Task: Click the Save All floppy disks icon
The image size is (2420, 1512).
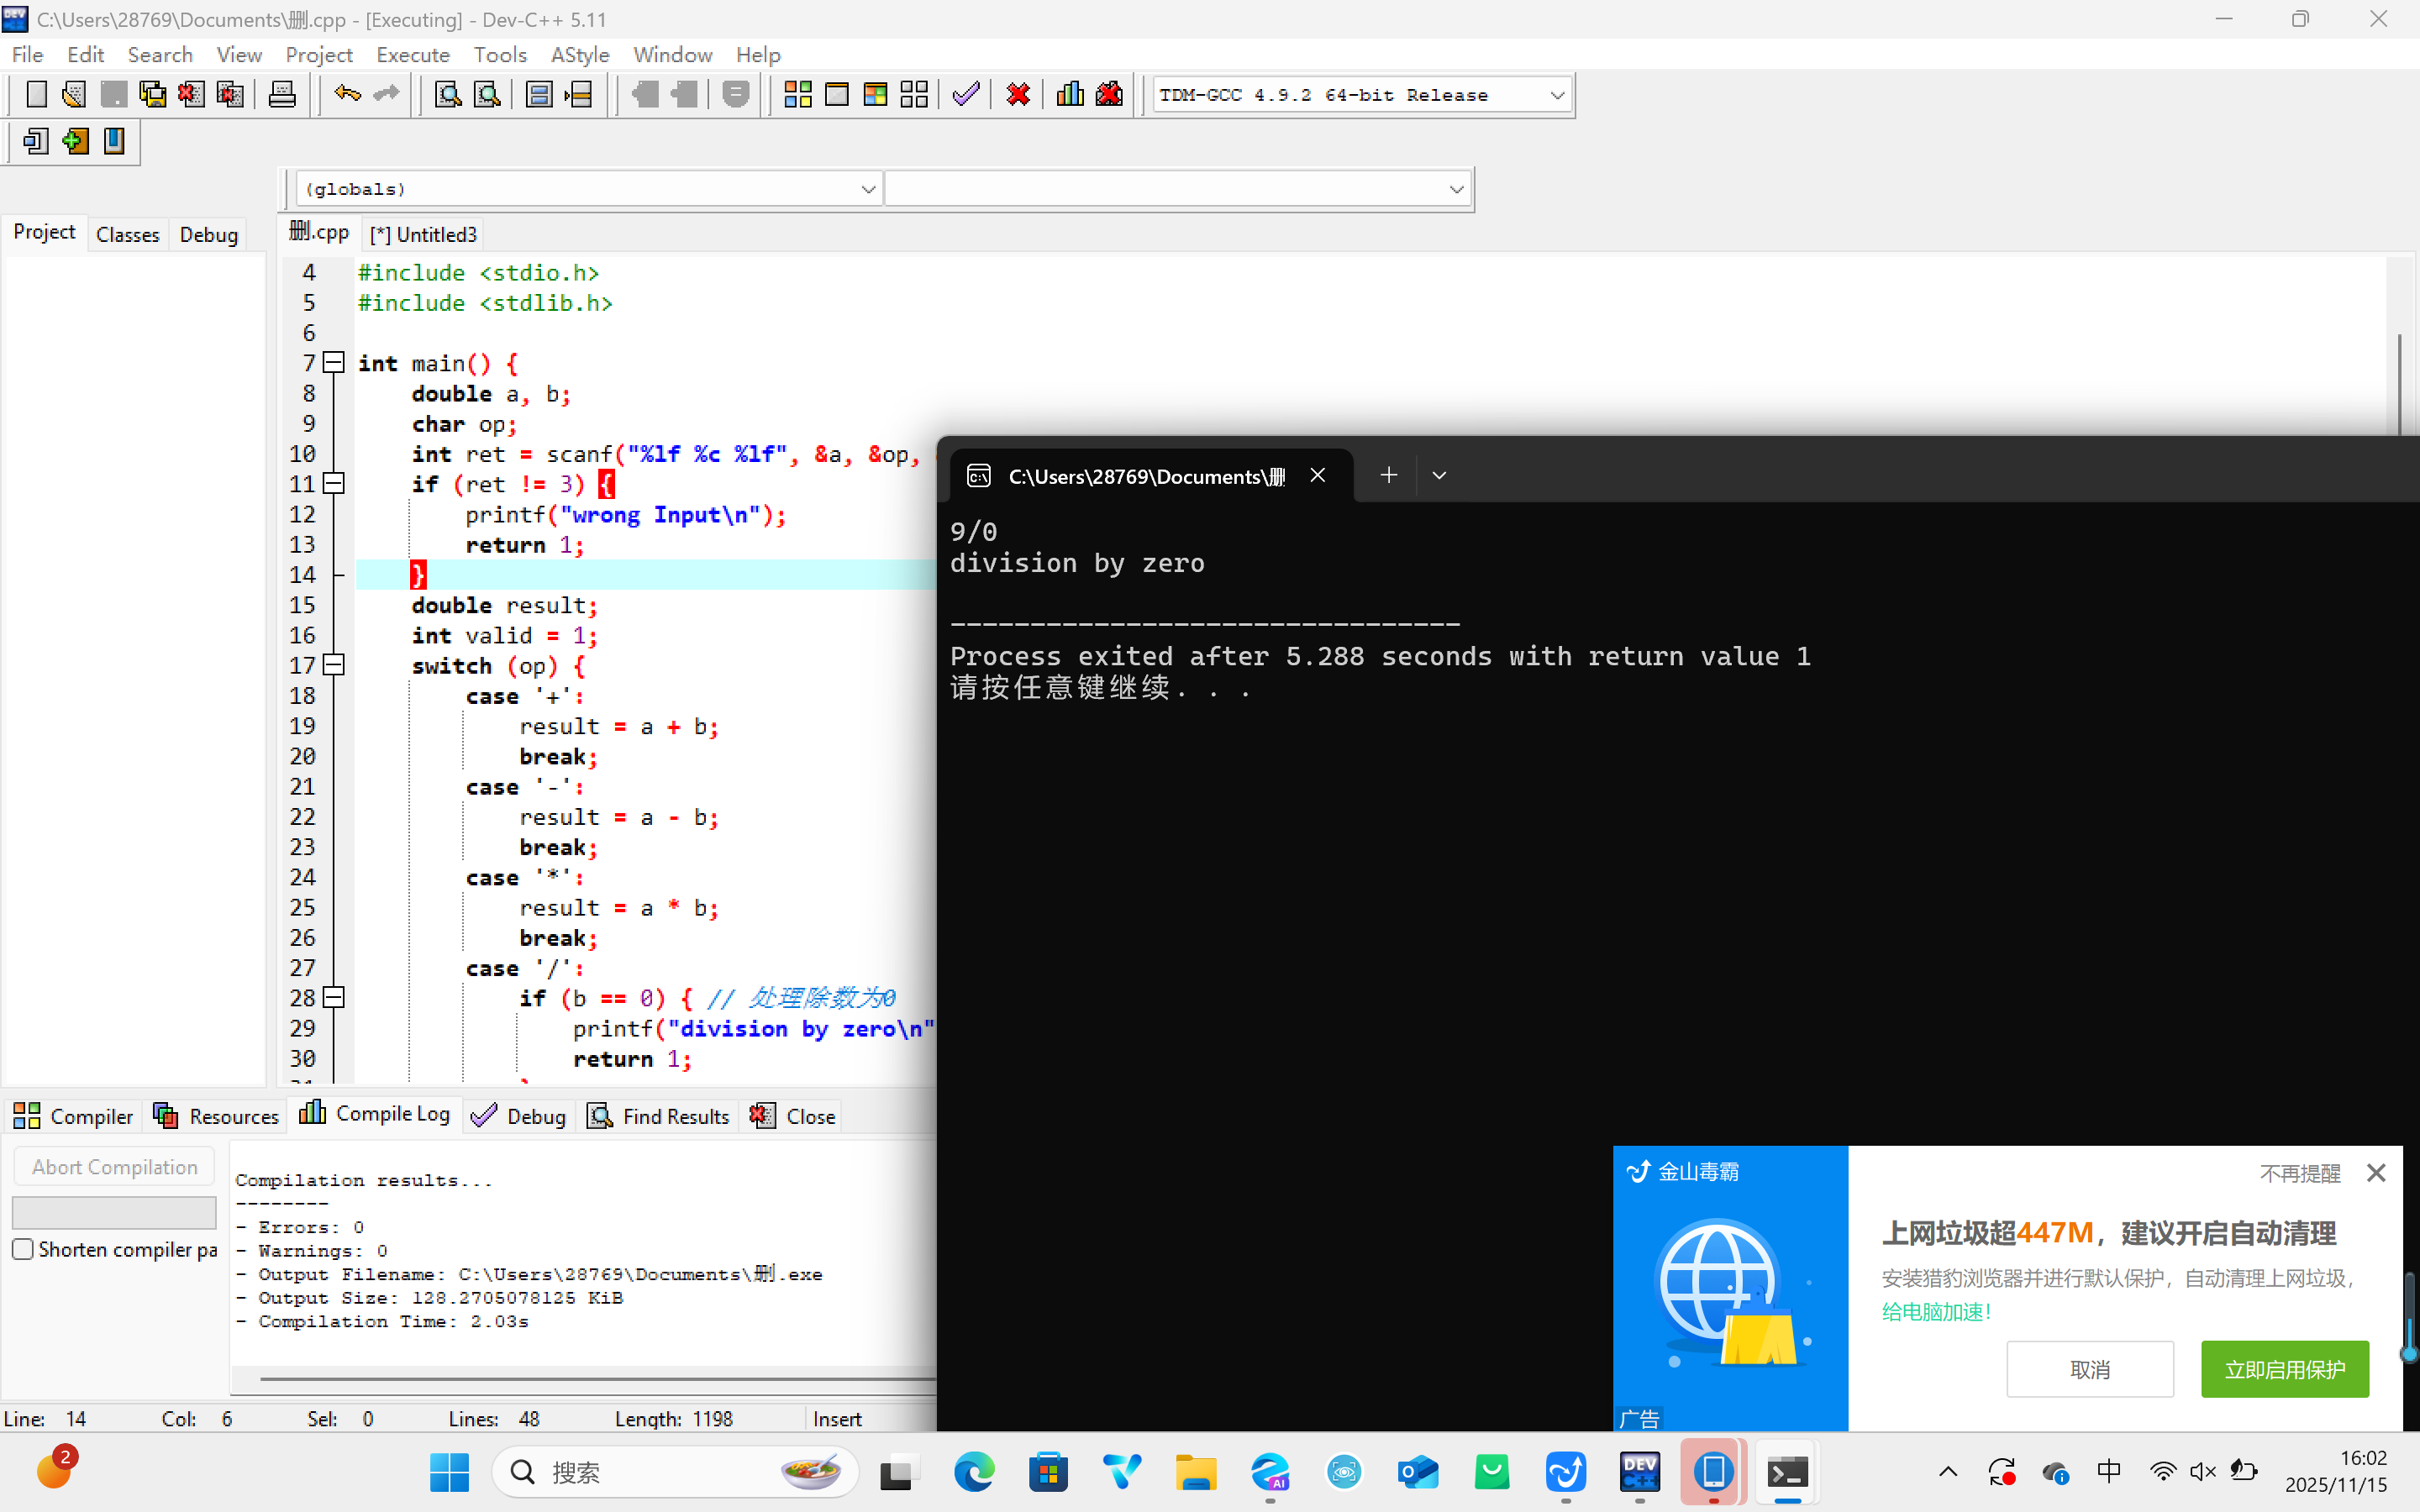Action: point(152,95)
